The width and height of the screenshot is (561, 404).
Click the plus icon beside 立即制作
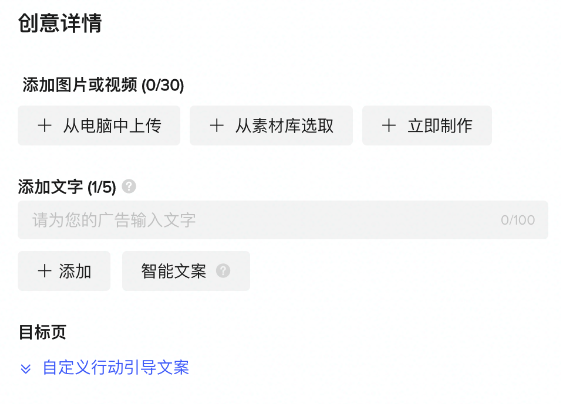(x=389, y=126)
